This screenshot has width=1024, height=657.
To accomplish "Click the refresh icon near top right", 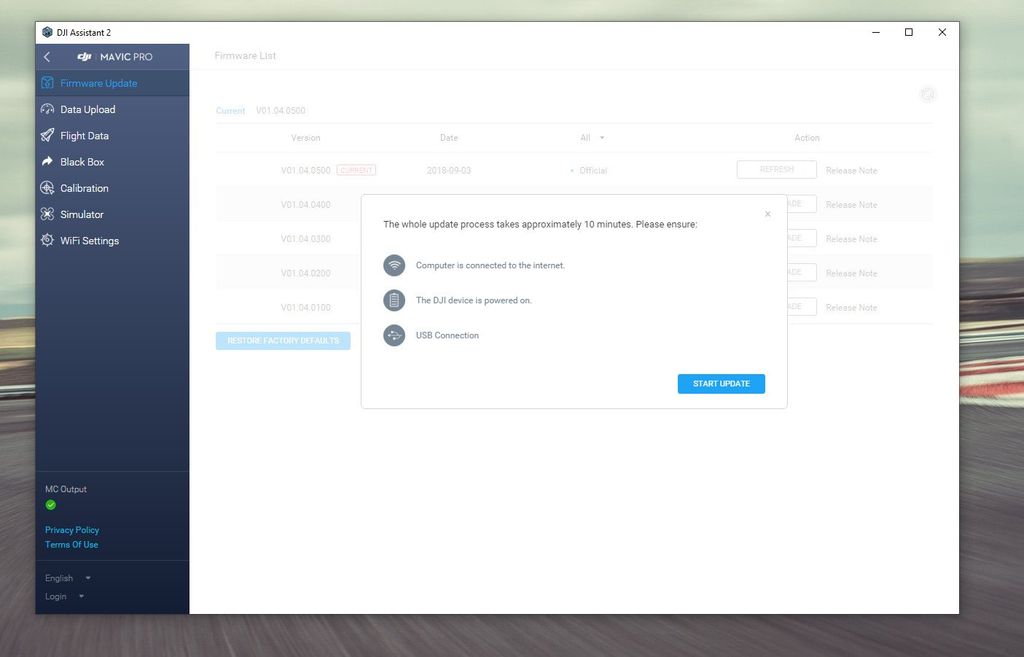I will tap(928, 94).
